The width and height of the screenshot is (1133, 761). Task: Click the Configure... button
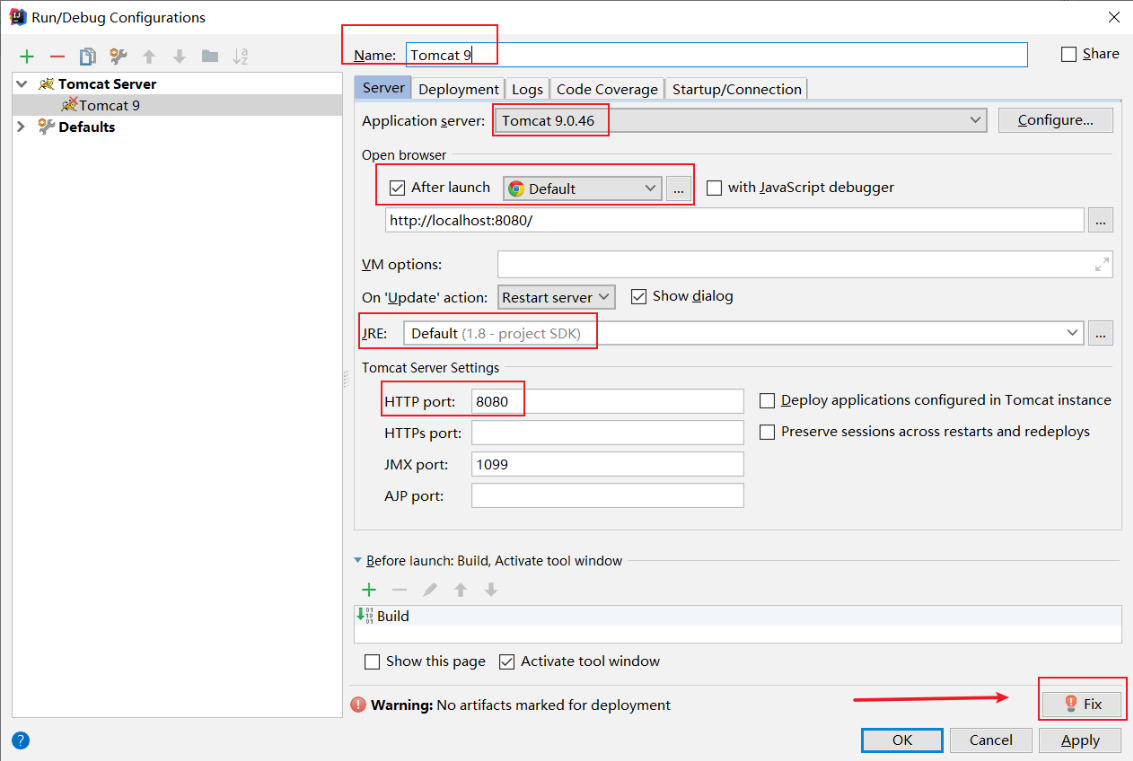pos(1055,120)
